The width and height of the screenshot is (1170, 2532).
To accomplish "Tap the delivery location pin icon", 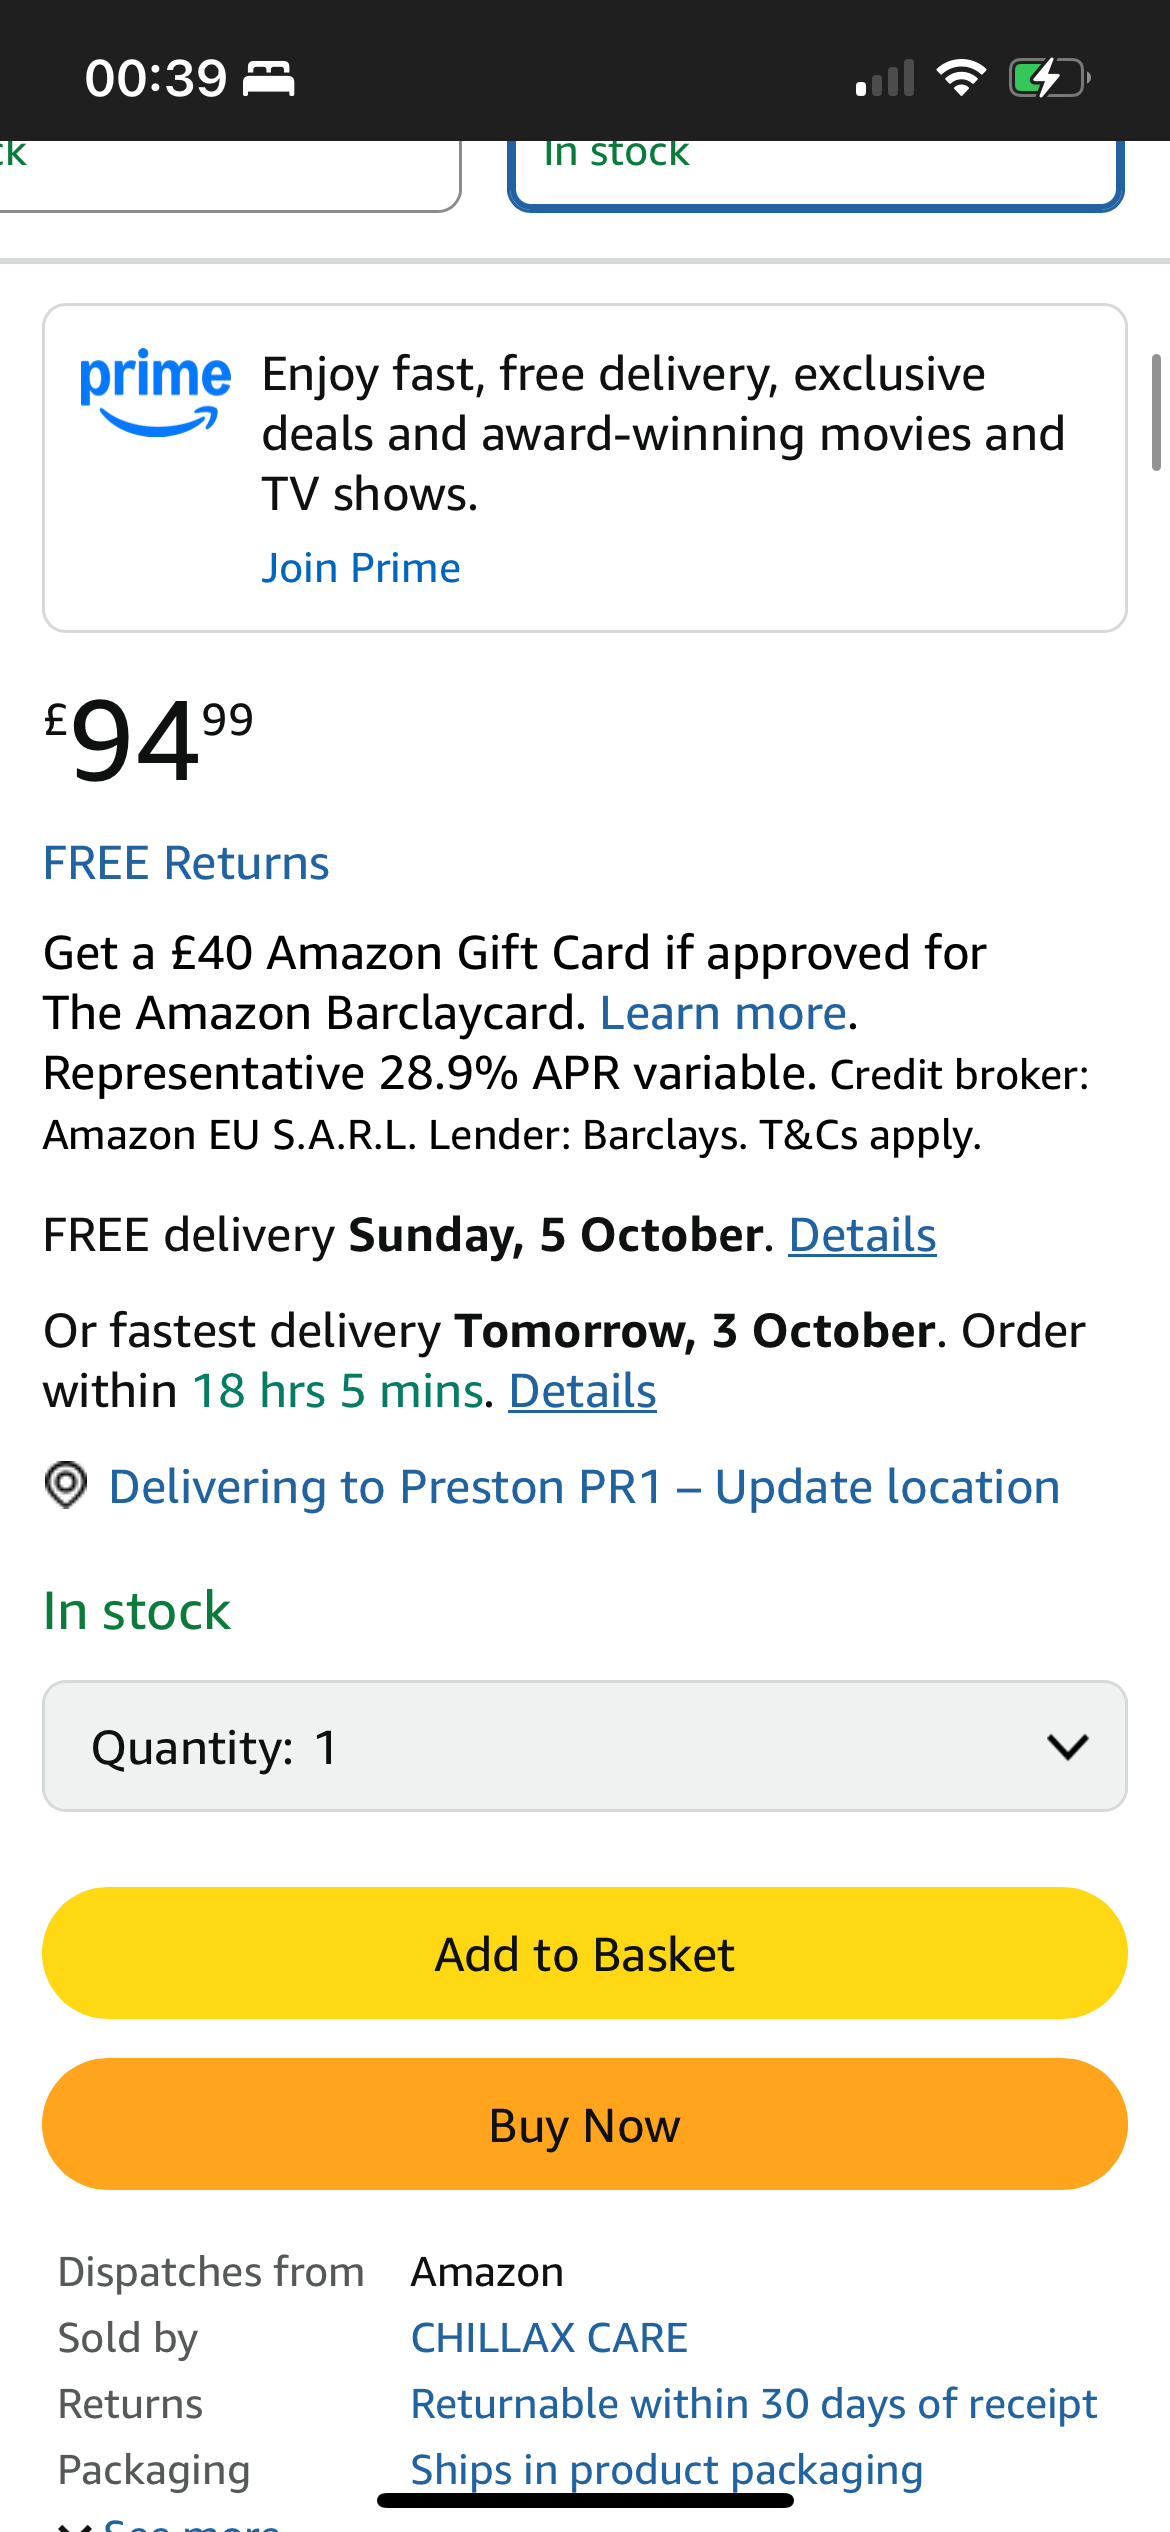I will pyautogui.click(x=66, y=1485).
